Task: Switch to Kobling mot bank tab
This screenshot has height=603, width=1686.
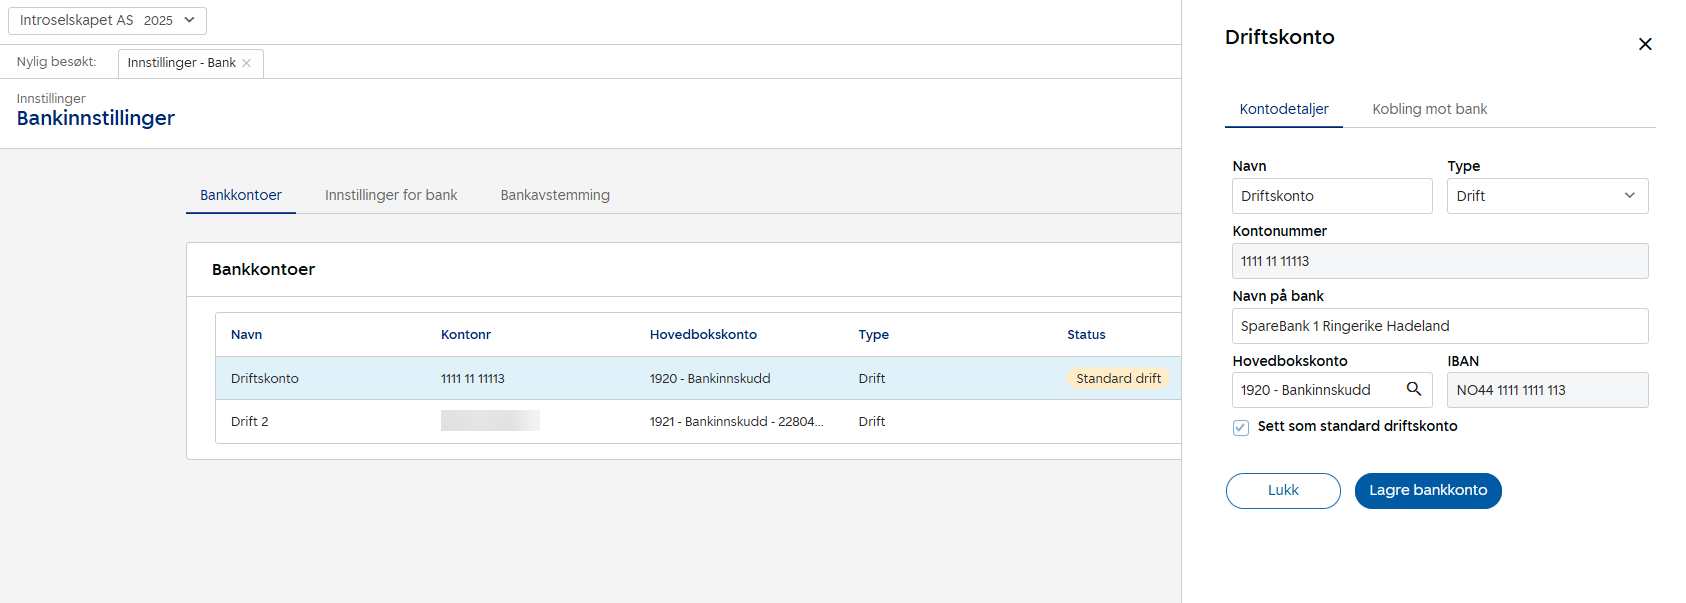Action: click(1429, 109)
